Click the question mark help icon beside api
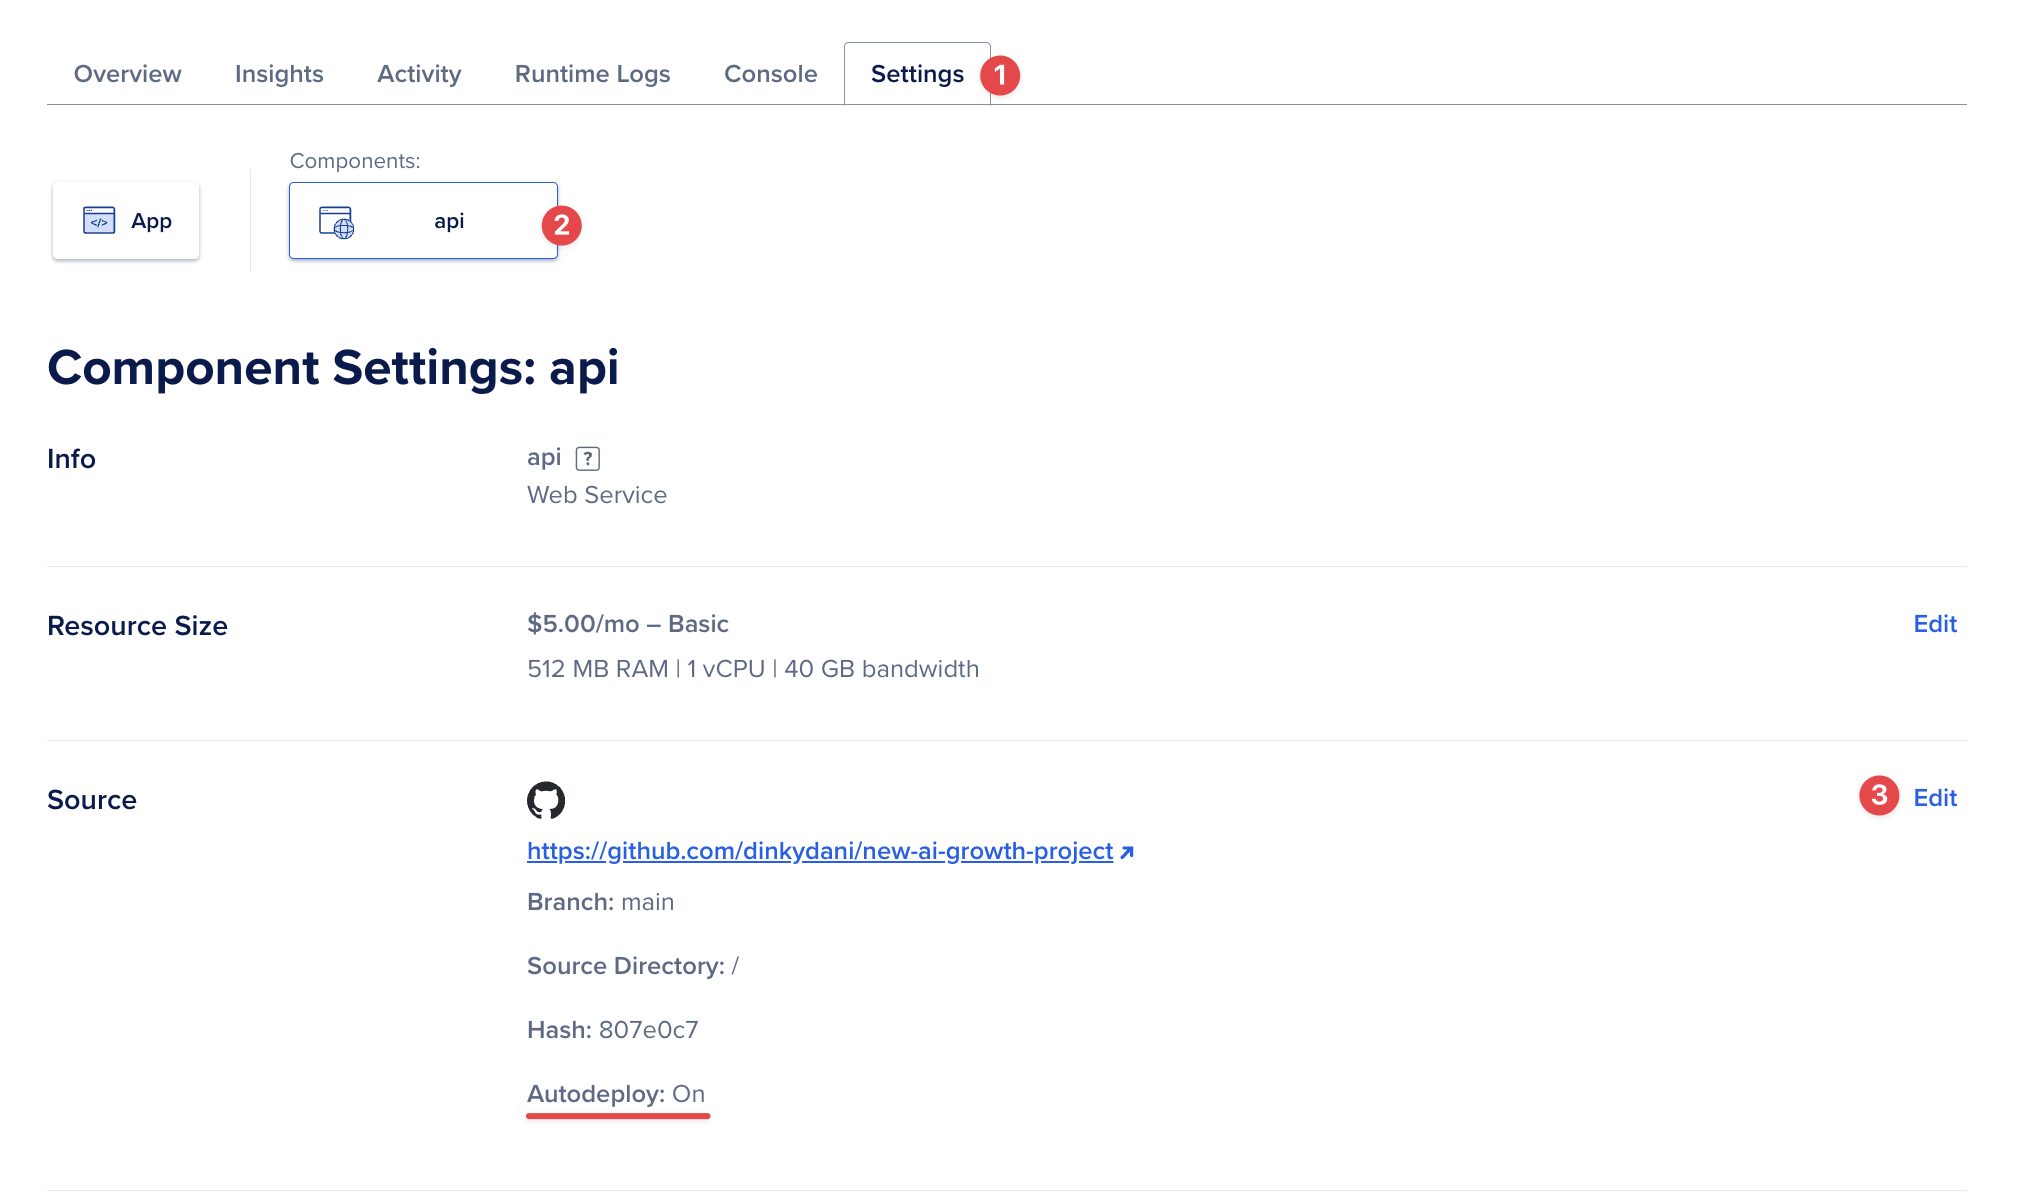The width and height of the screenshot is (2022, 1194). coord(588,458)
